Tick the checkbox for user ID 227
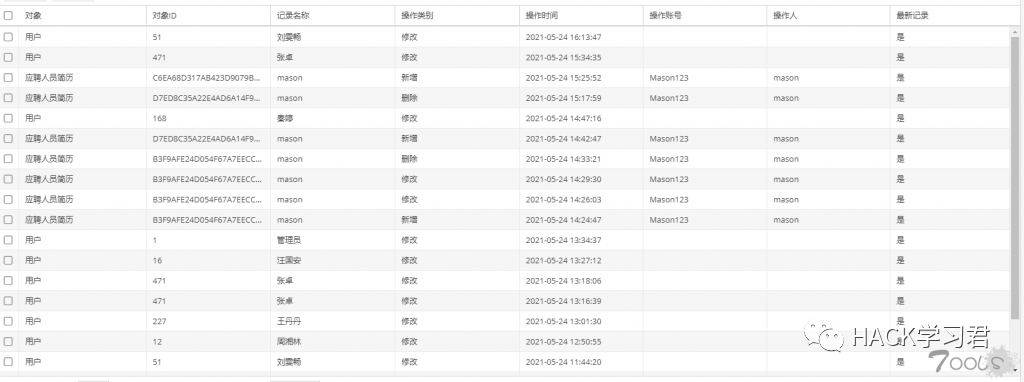 [8, 321]
